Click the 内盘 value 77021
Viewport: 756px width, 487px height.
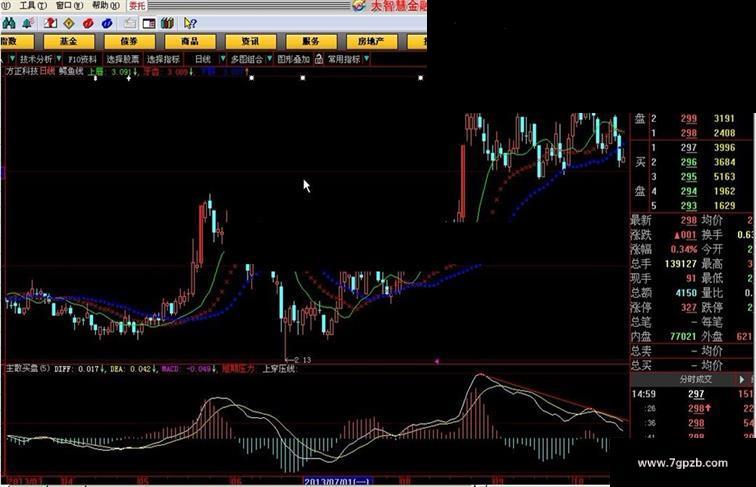683,336
